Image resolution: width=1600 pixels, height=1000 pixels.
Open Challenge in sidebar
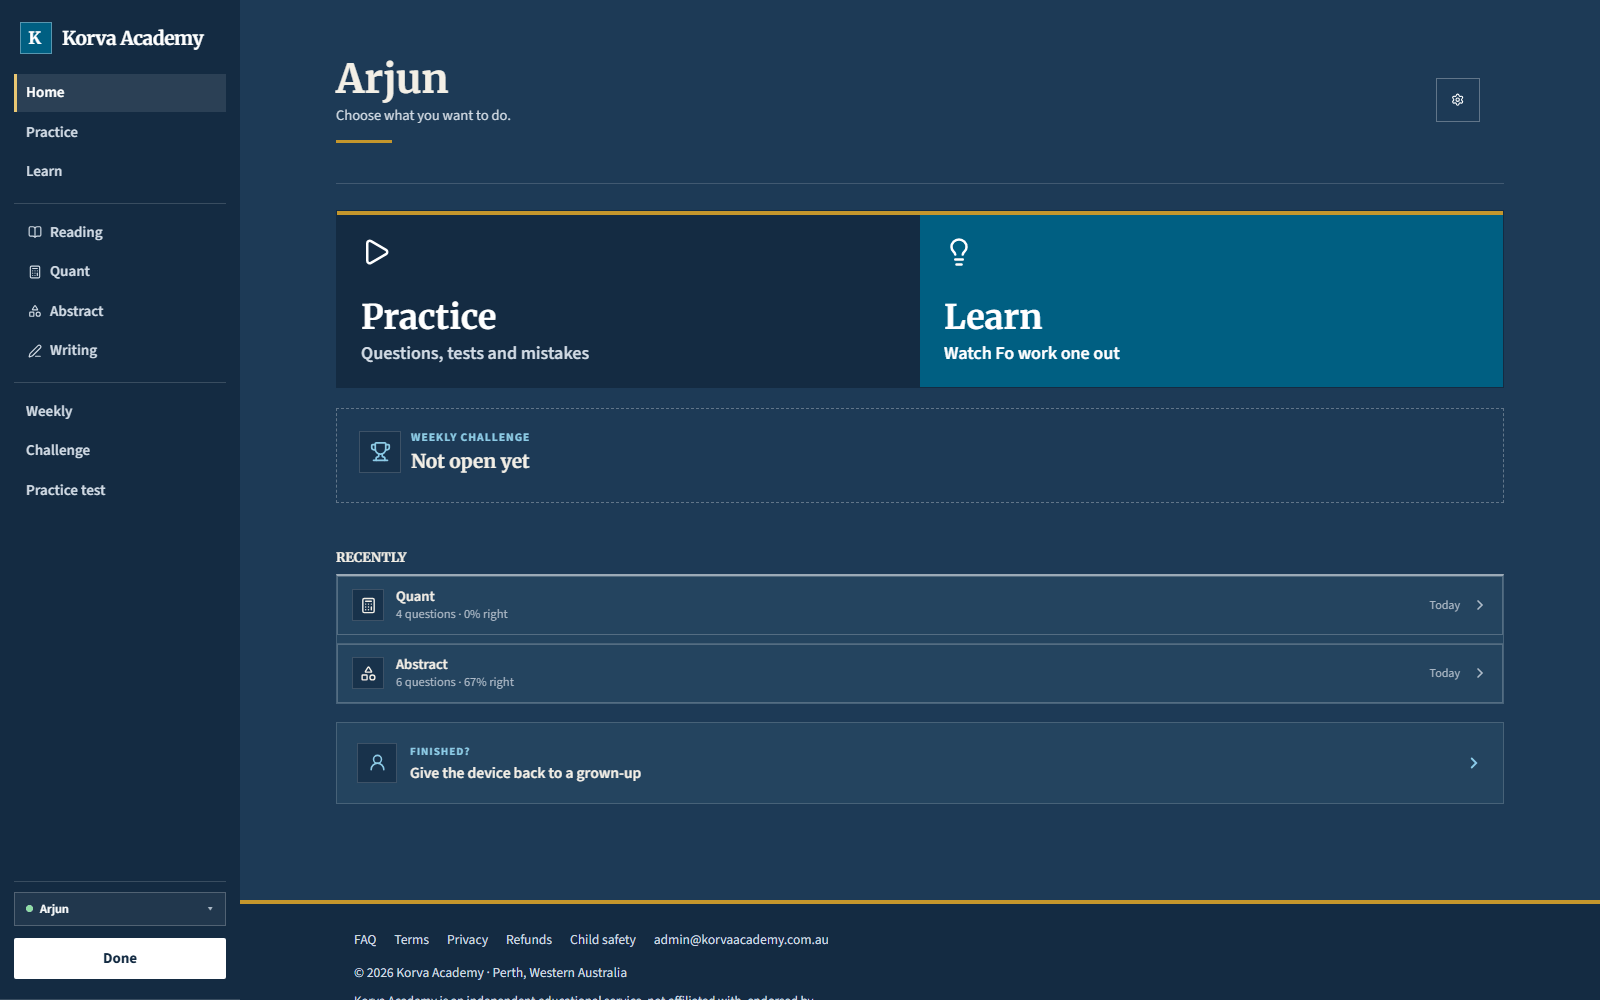[x=120, y=450]
